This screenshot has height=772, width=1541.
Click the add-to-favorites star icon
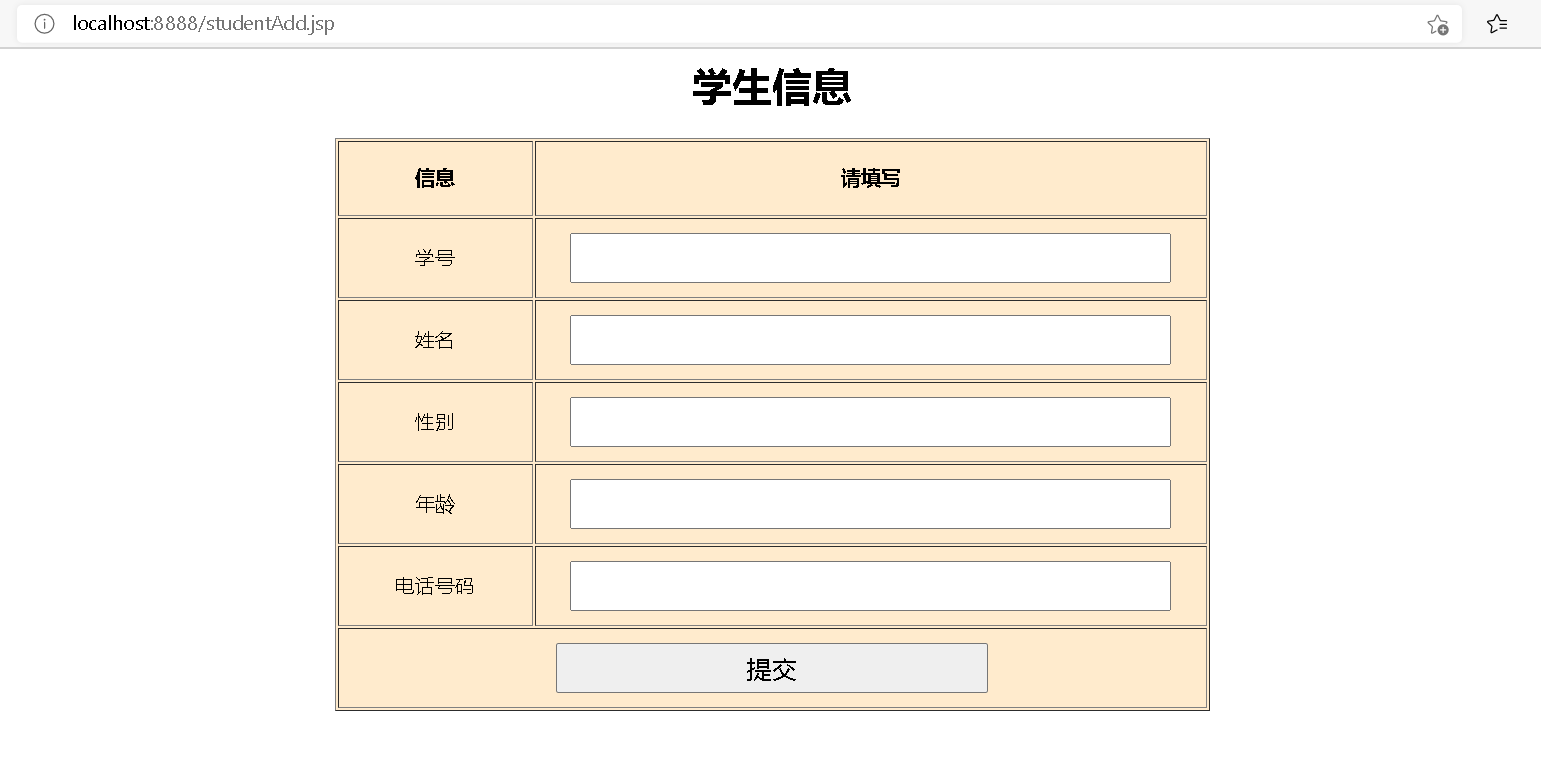1437,24
